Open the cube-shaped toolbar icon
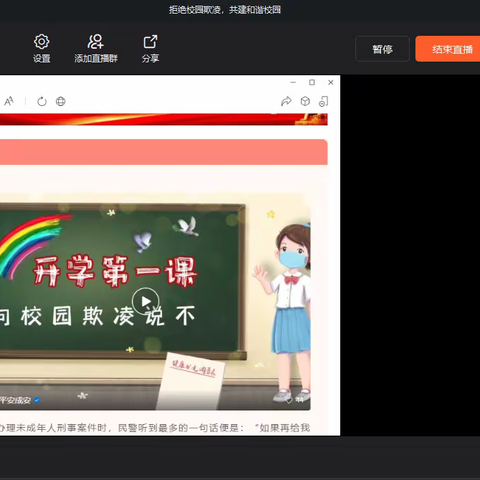The image size is (480, 480). pos(305,101)
